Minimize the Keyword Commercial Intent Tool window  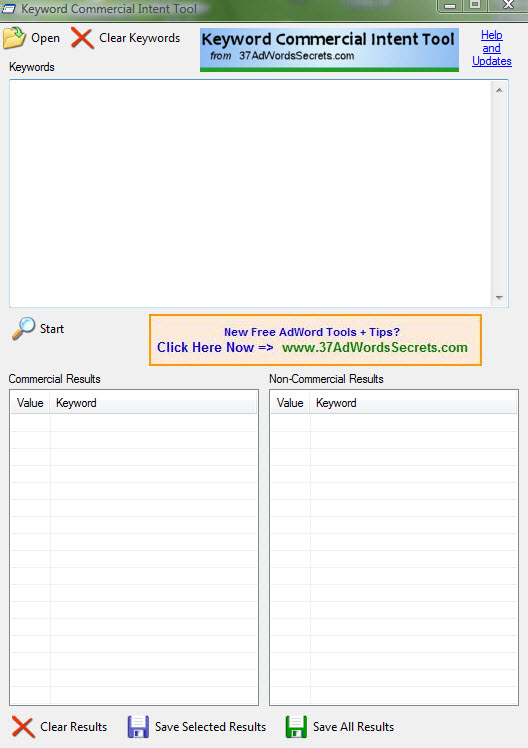[x=450, y=6]
